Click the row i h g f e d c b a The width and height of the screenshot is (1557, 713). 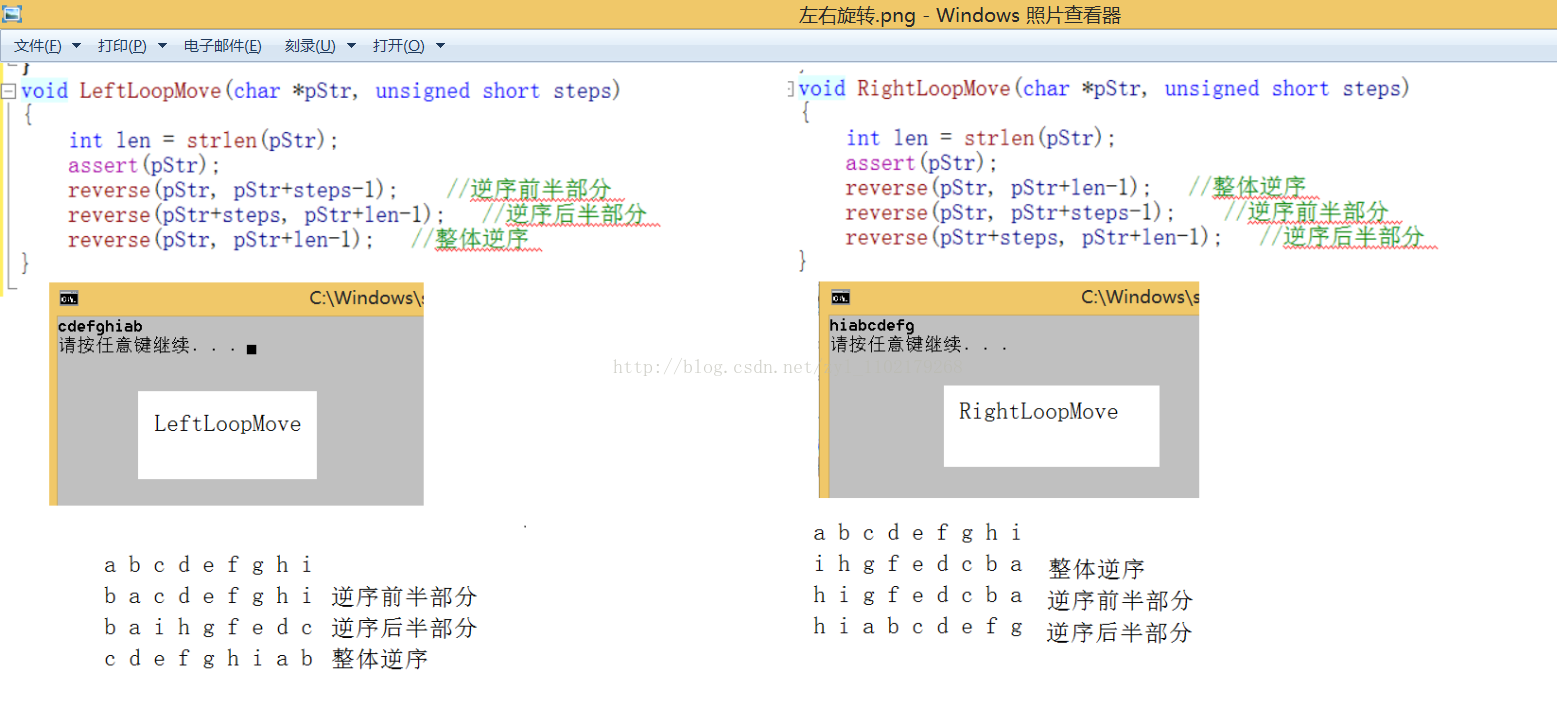coord(918,565)
